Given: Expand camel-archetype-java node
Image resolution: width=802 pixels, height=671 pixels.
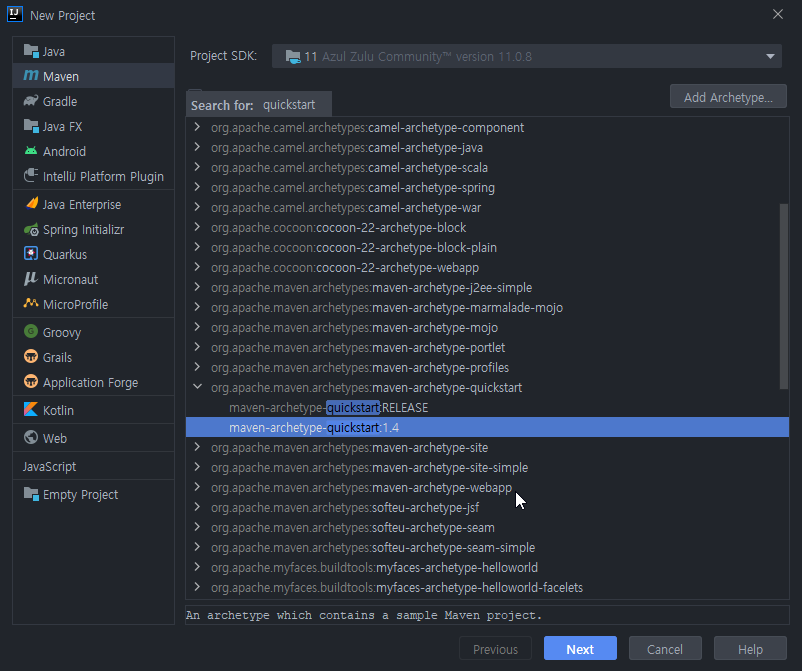Looking at the screenshot, I should 197,147.
